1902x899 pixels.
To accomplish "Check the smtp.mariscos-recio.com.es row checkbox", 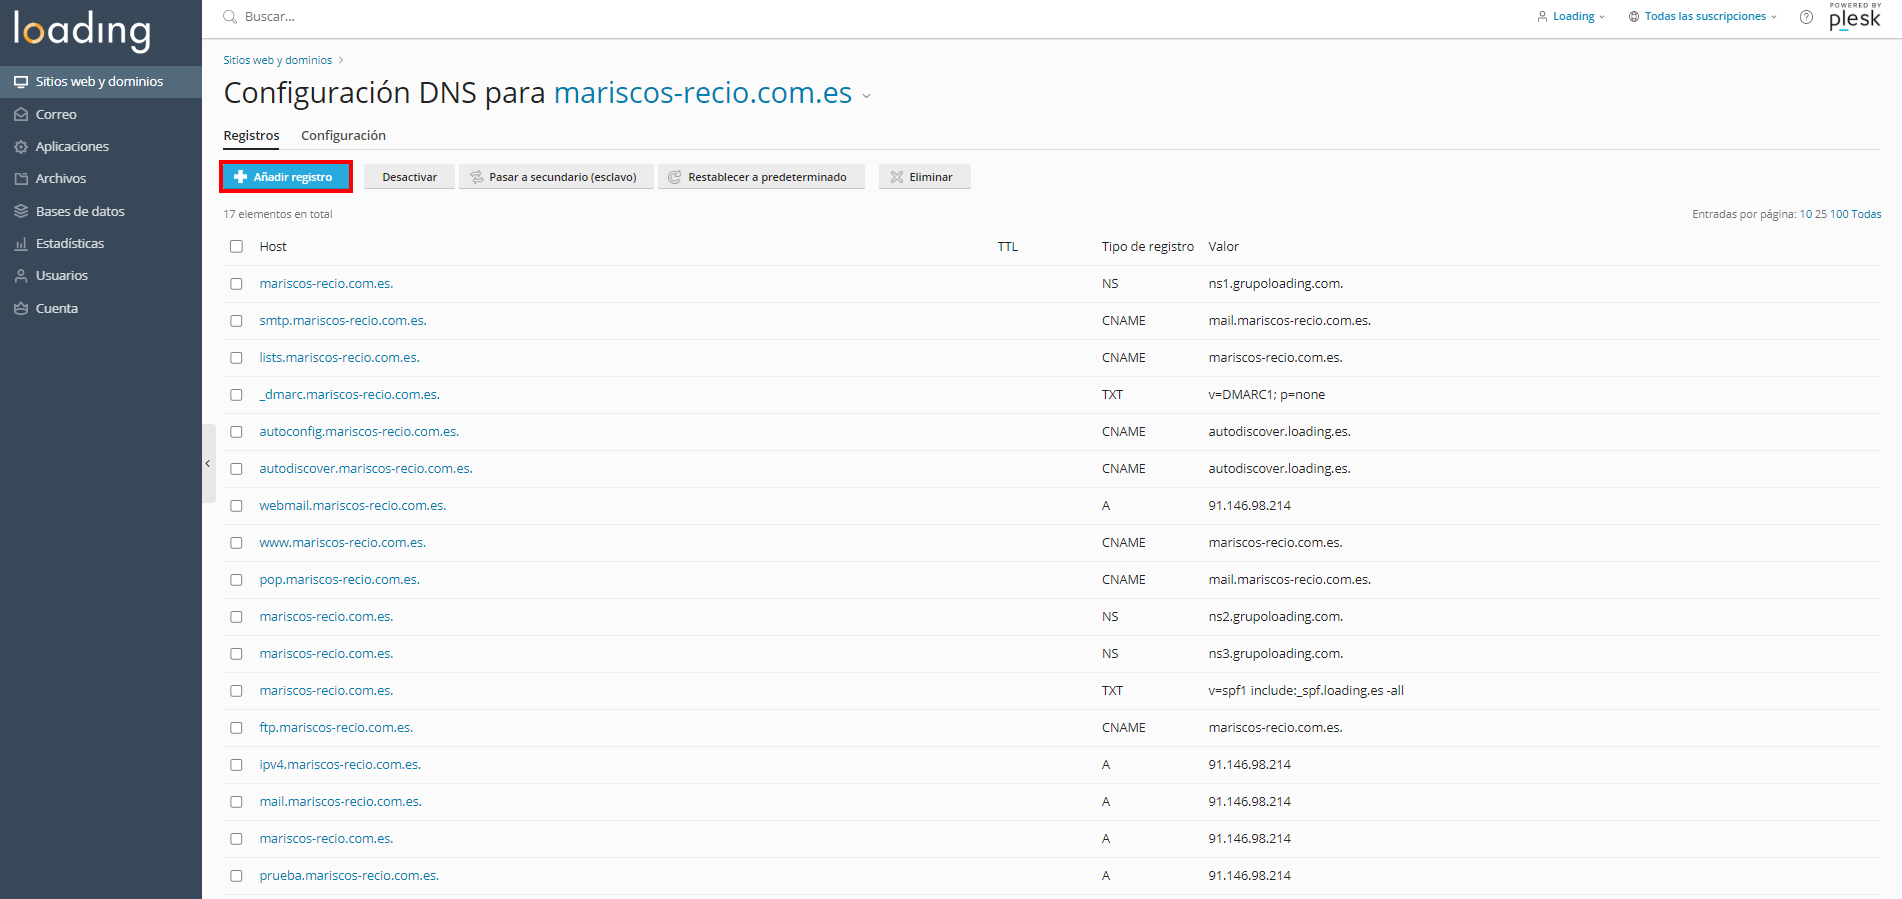I will tap(236, 321).
